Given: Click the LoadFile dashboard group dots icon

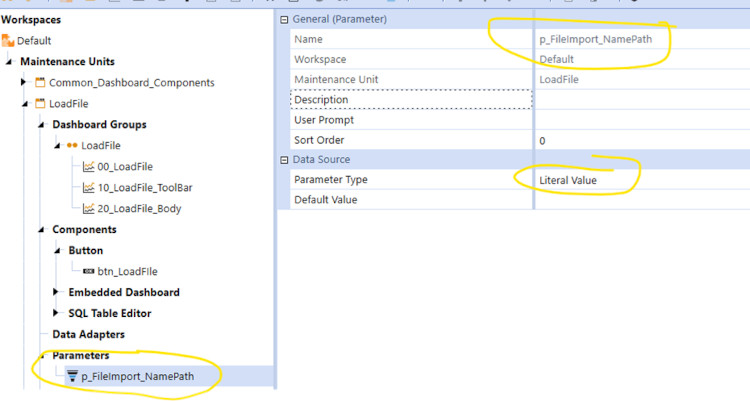Looking at the screenshot, I should pos(72,145).
